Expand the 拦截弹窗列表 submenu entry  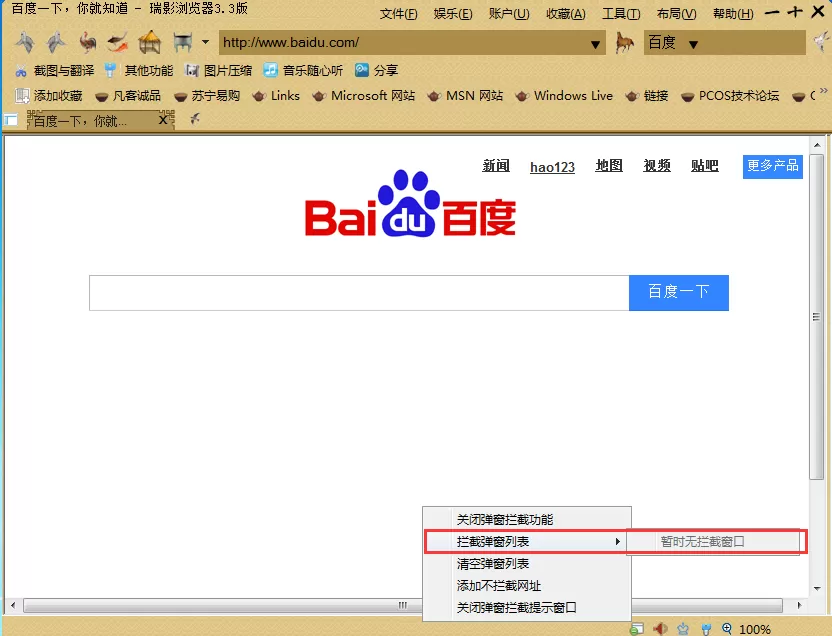[527, 542]
